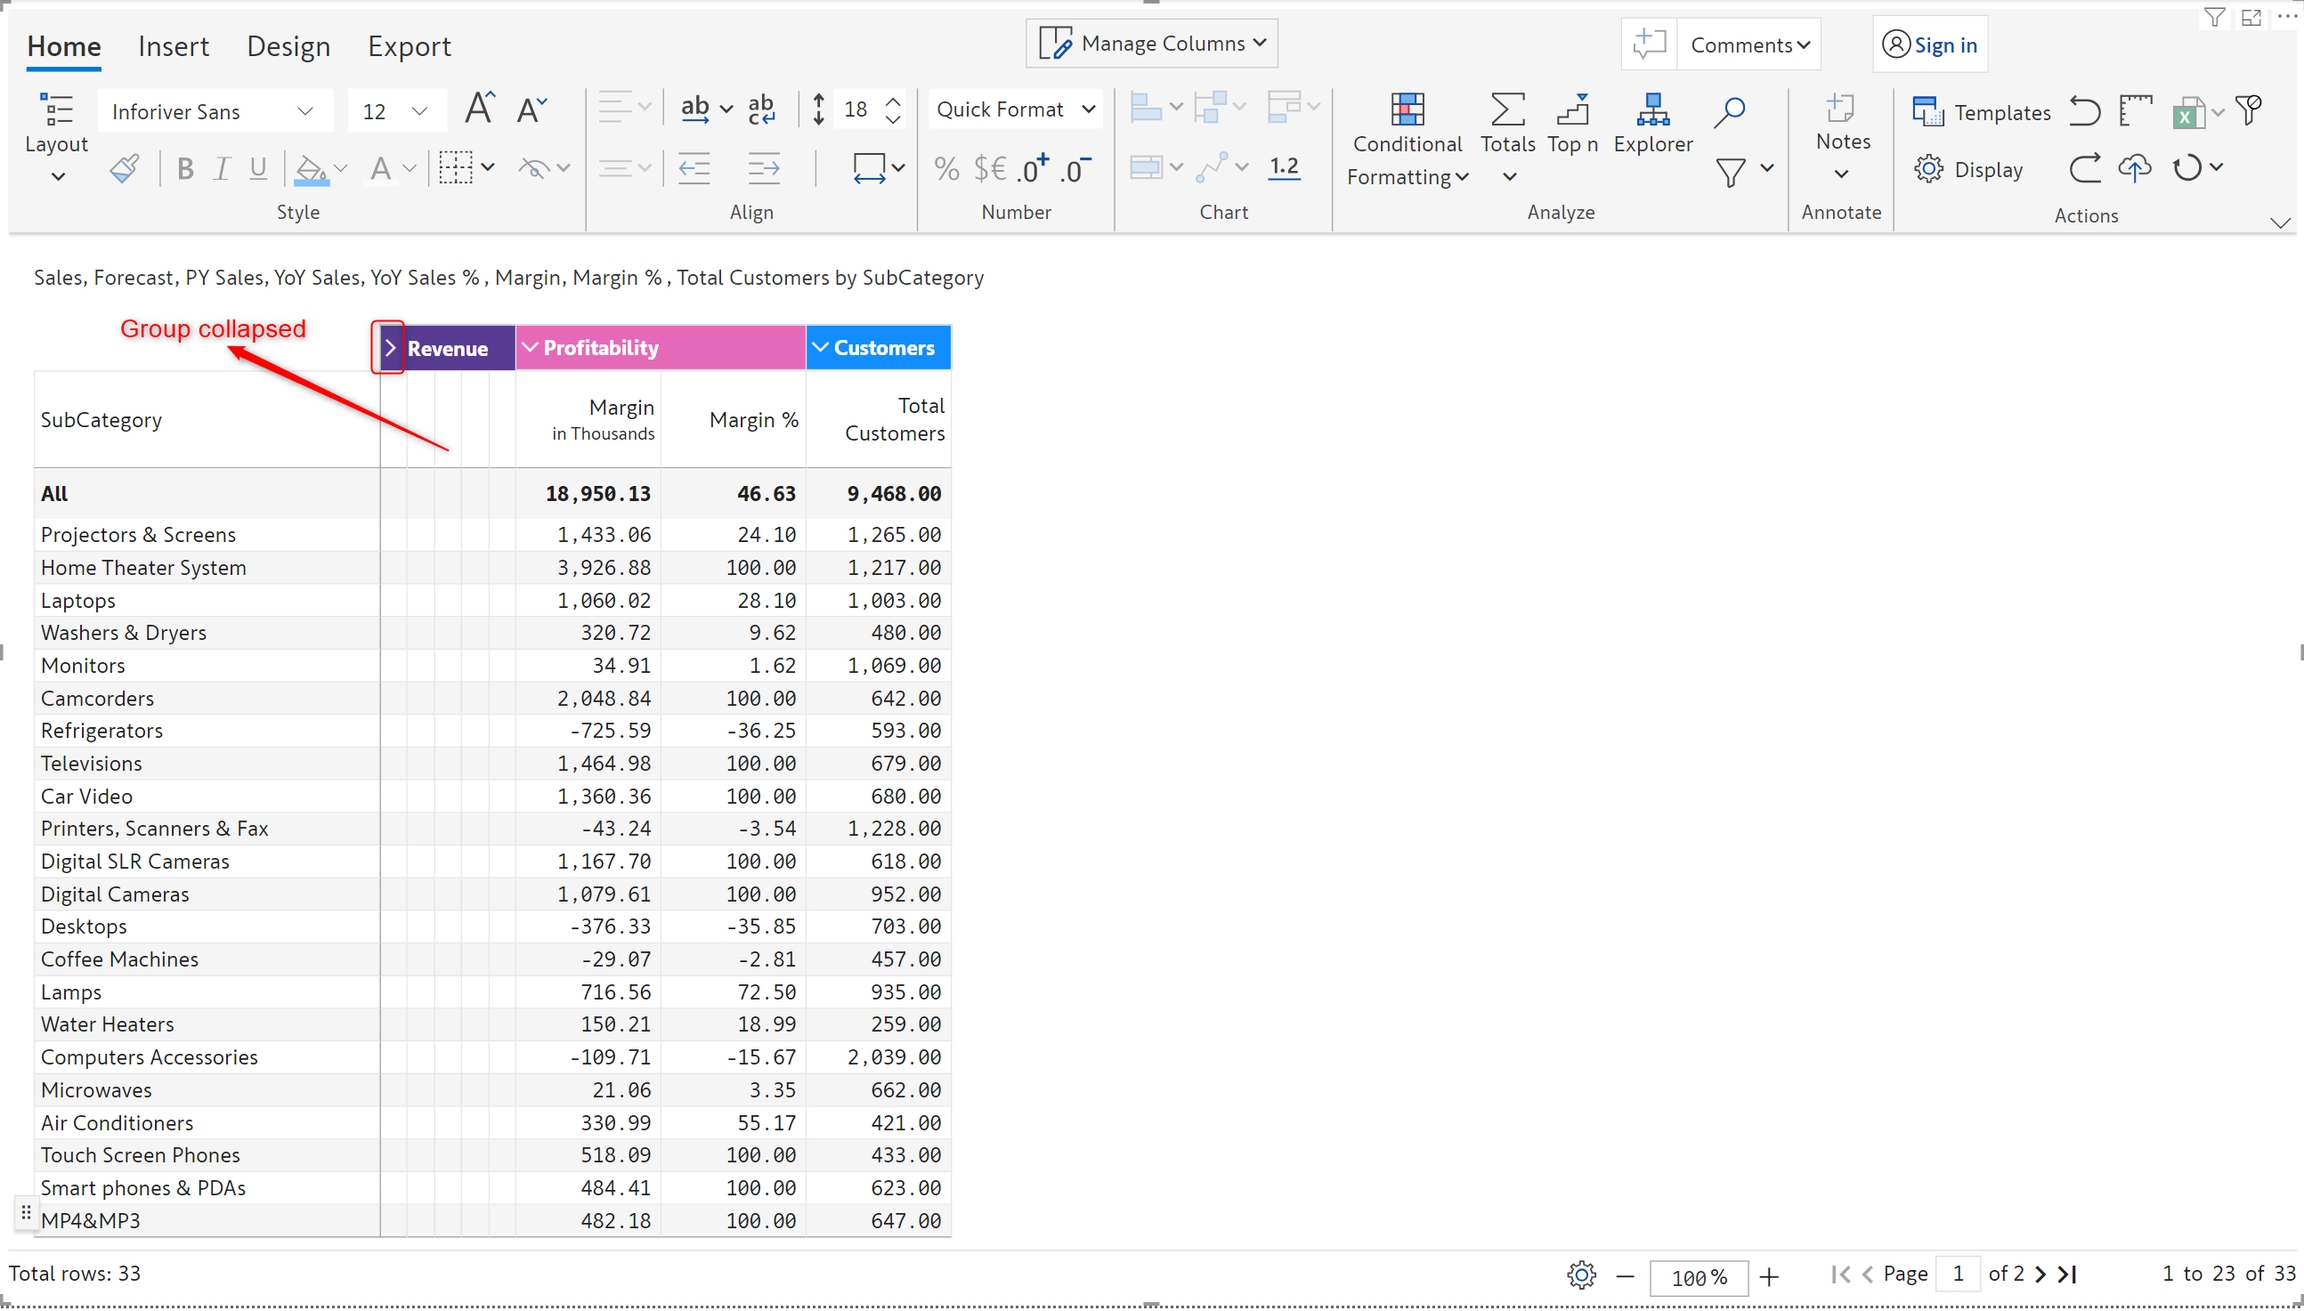Switch to the Insert tab
The width and height of the screenshot is (2304, 1311).
[173, 46]
